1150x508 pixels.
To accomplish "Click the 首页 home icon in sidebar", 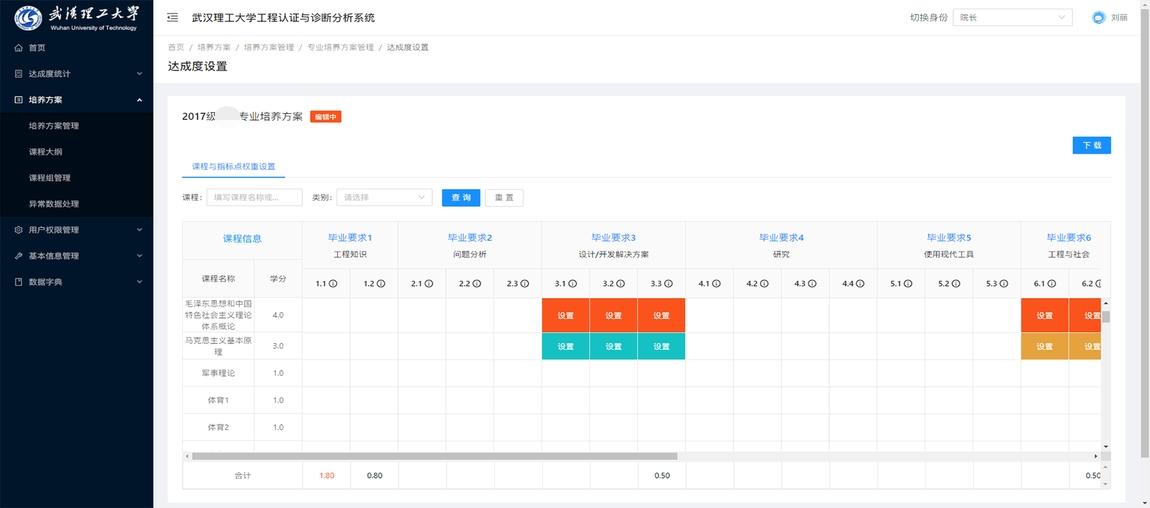I will coord(19,48).
